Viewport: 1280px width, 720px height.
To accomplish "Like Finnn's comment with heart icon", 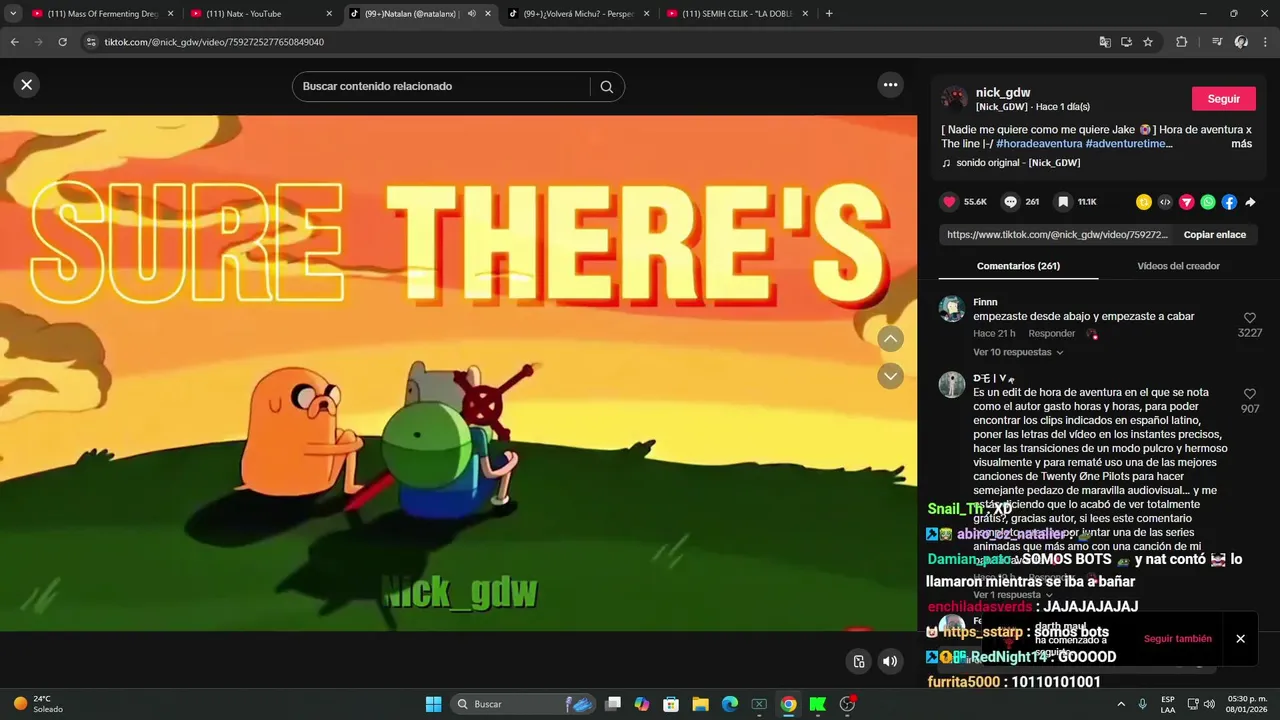I will click(x=1250, y=318).
